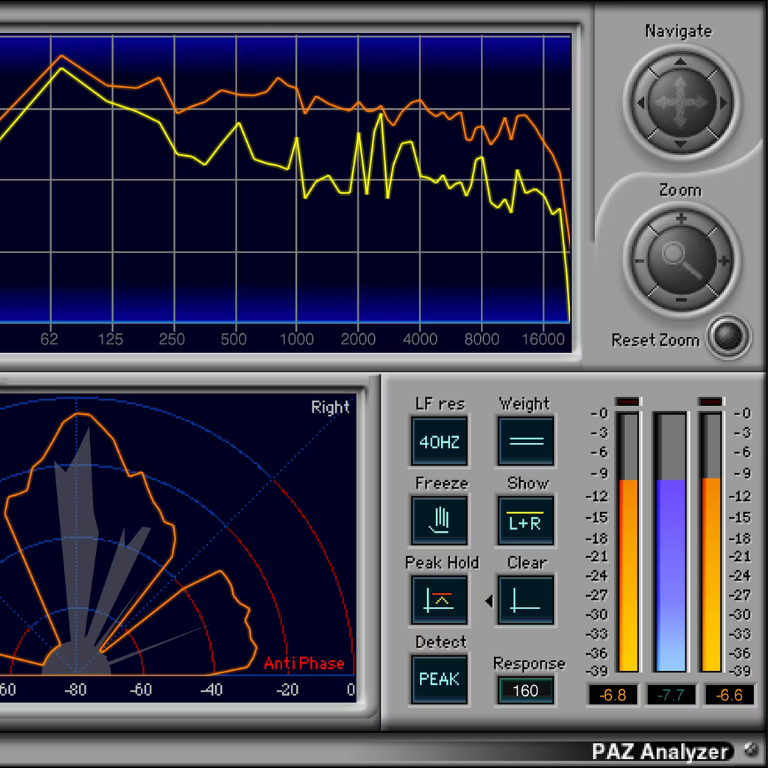
Task: Click the magnifier in the Zoom pad center
Action: point(681,260)
